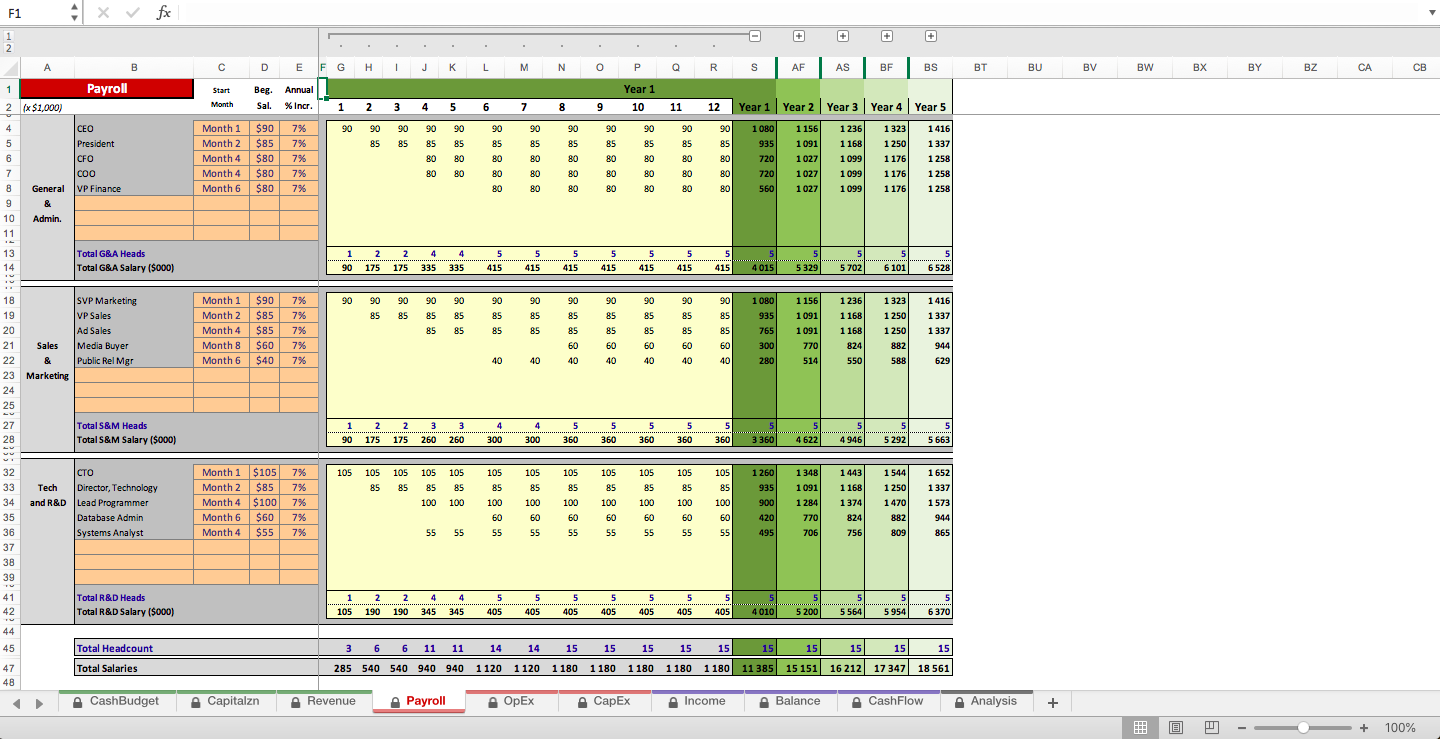Select the CEO row label cell

134,128
